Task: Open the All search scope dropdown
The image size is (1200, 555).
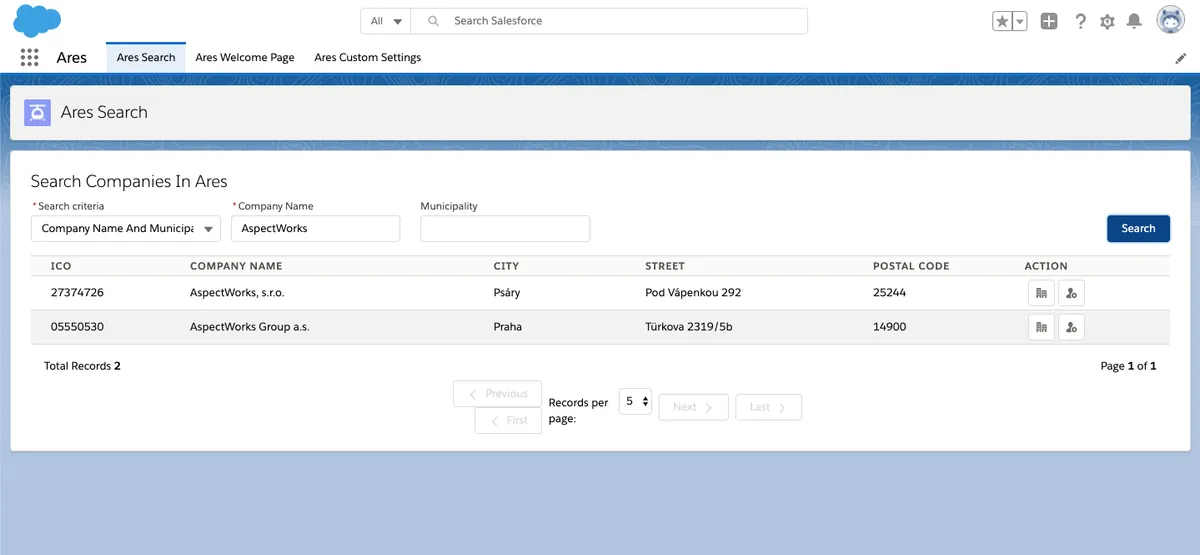Action: [x=386, y=21]
